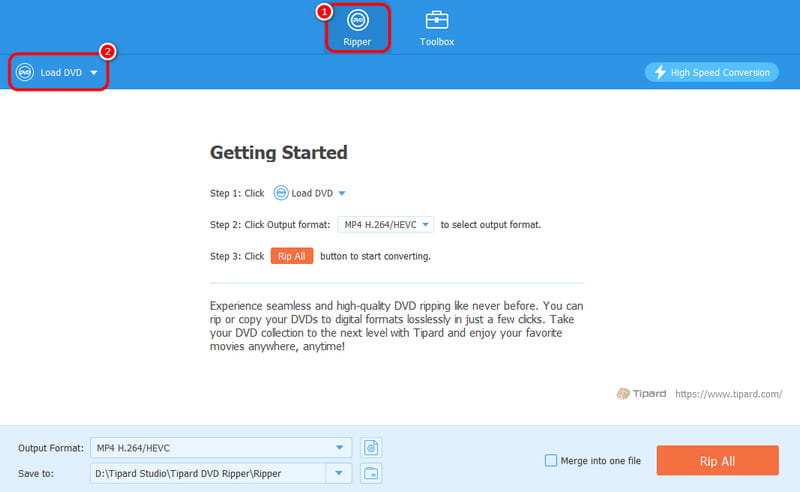Click the small Rip All button in Step 3
The image size is (800, 492).
point(291,256)
